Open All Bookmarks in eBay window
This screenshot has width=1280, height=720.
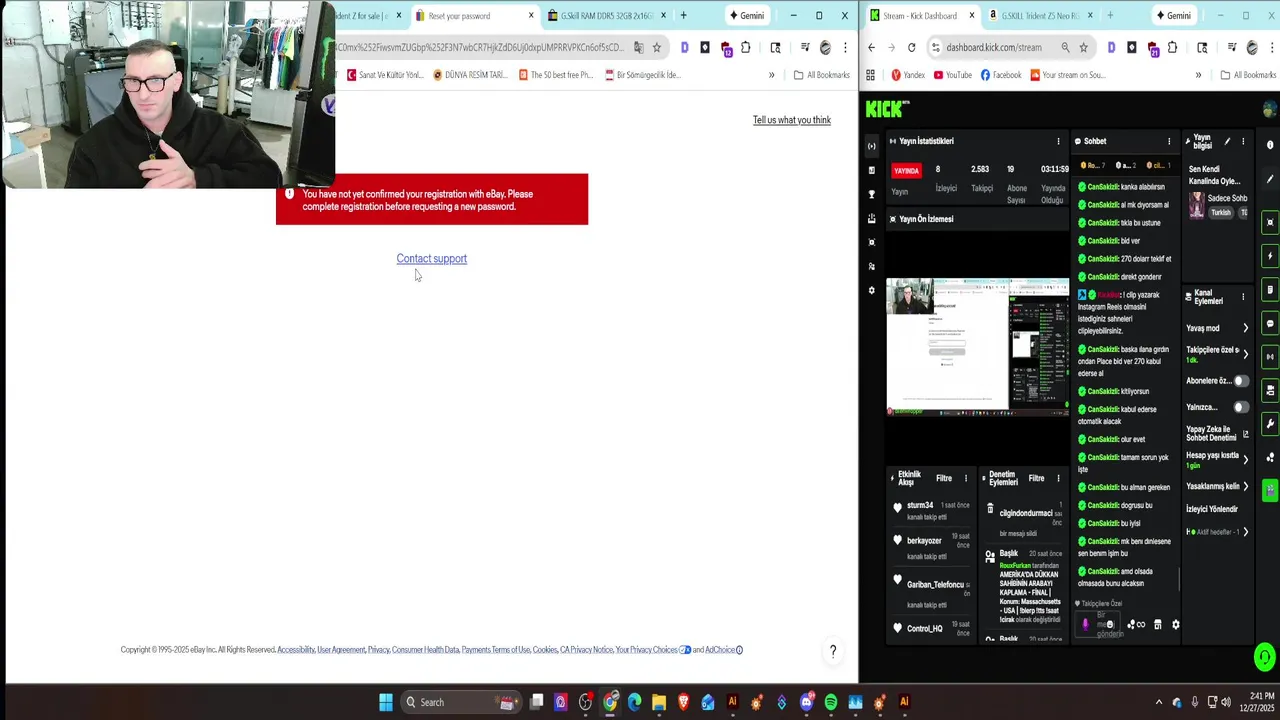pos(821,75)
